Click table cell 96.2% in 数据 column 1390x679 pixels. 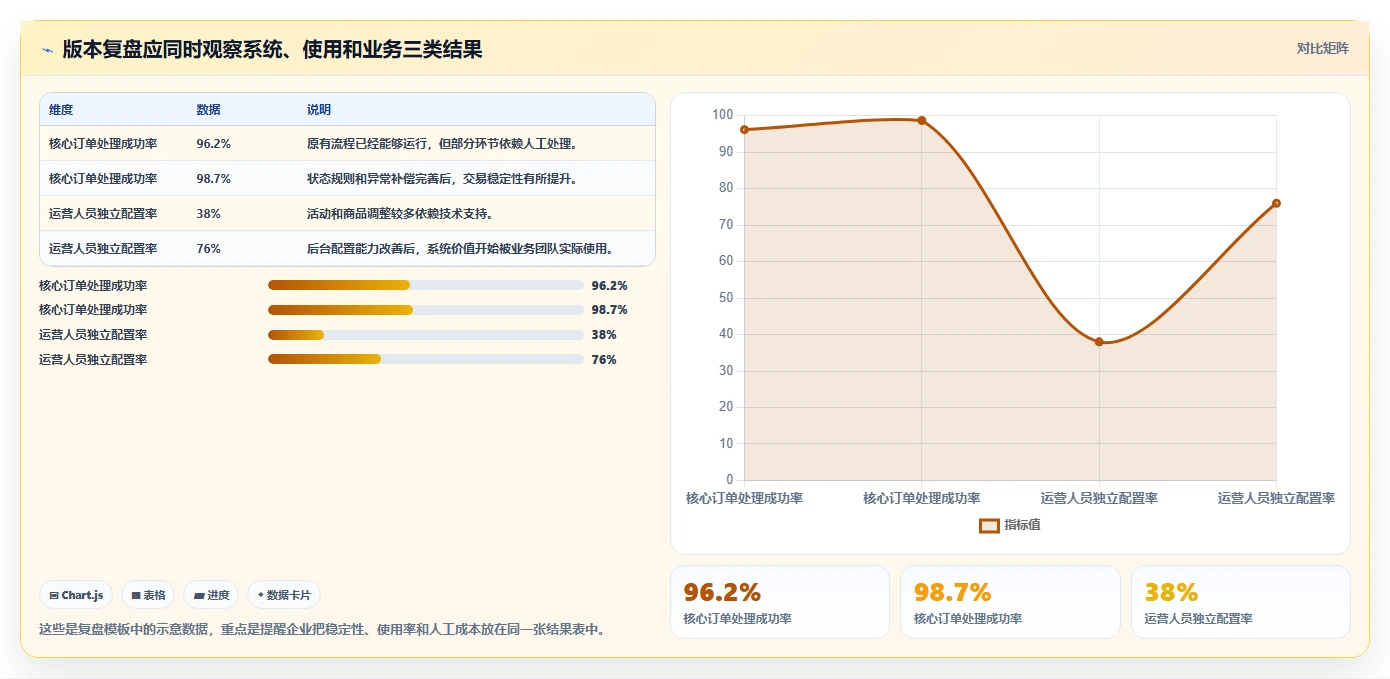(x=214, y=144)
